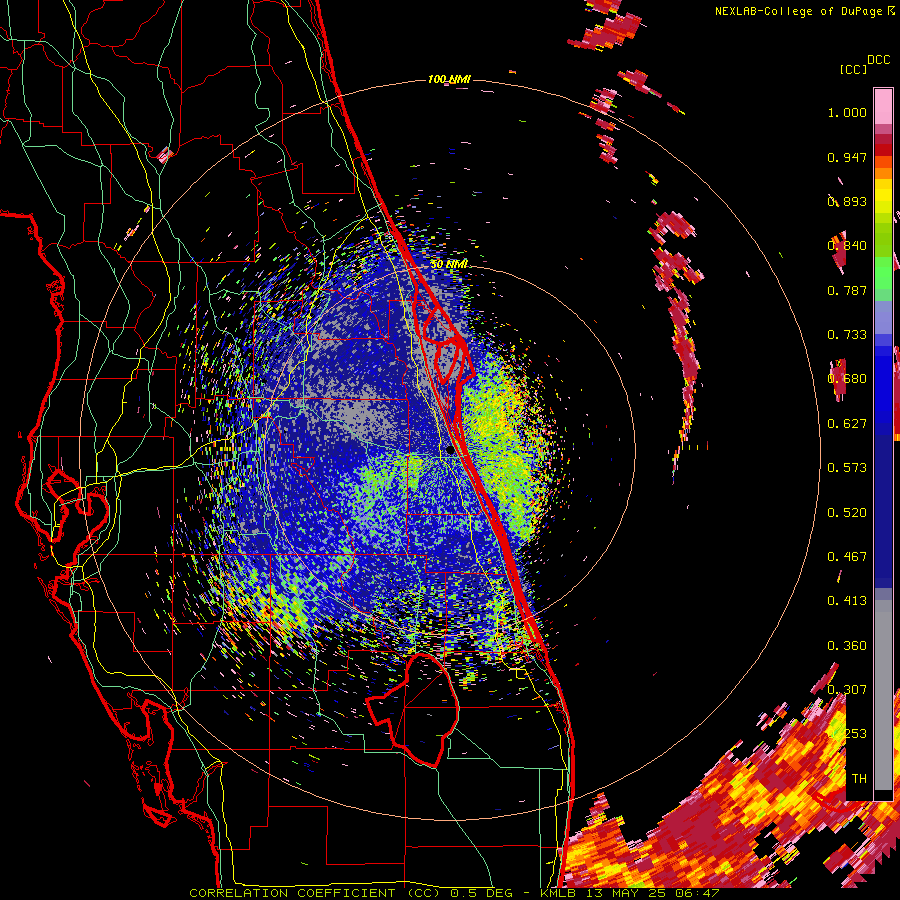Viewport: 900px width, 900px height.
Task: Click the 0.573 scale value
Action: (x=847, y=468)
